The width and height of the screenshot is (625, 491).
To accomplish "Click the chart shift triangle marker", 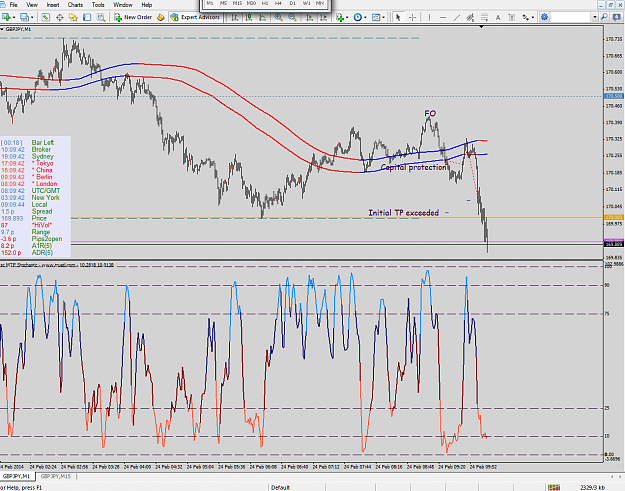I will pyautogui.click(x=482, y=27).
